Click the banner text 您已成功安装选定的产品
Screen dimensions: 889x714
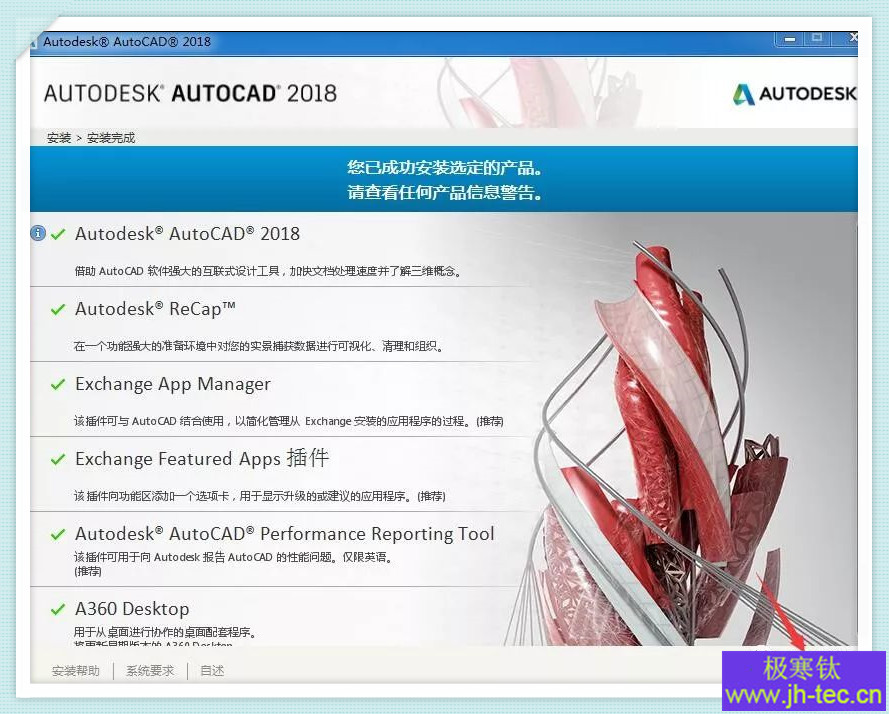pyautogui.click(x=444, y=168)
